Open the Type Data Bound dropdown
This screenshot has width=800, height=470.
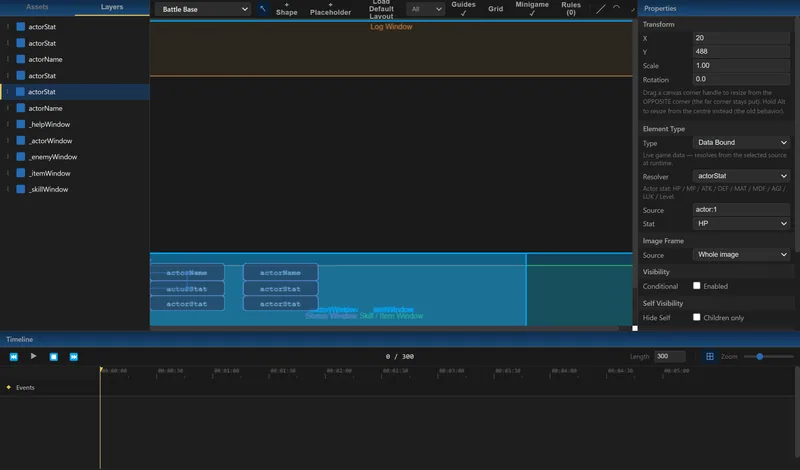coord(741,142)
